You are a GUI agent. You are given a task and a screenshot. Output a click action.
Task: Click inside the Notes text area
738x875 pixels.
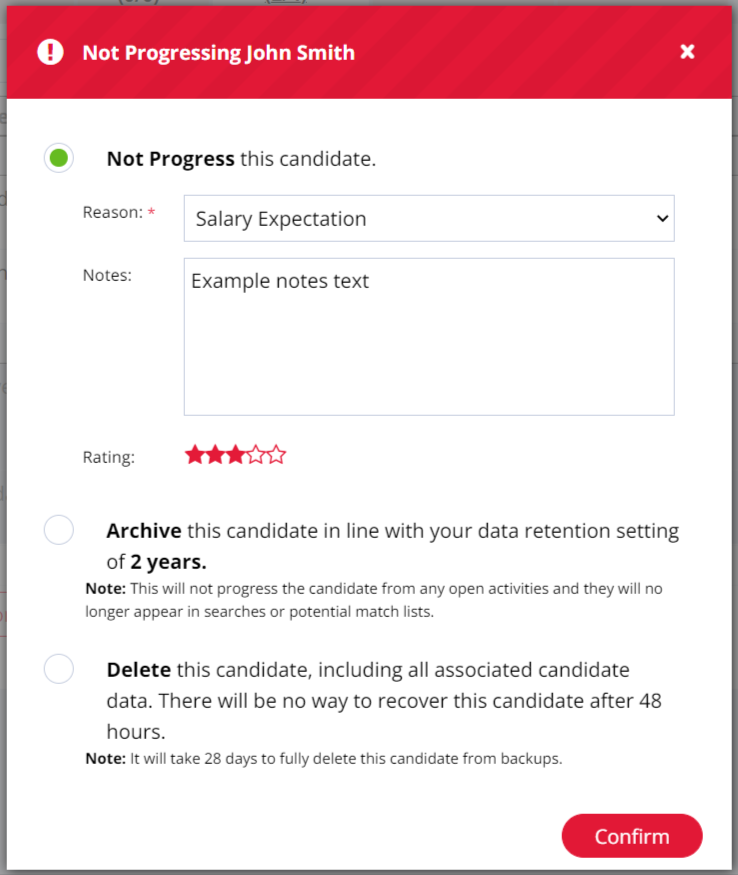tap(428, 335)
